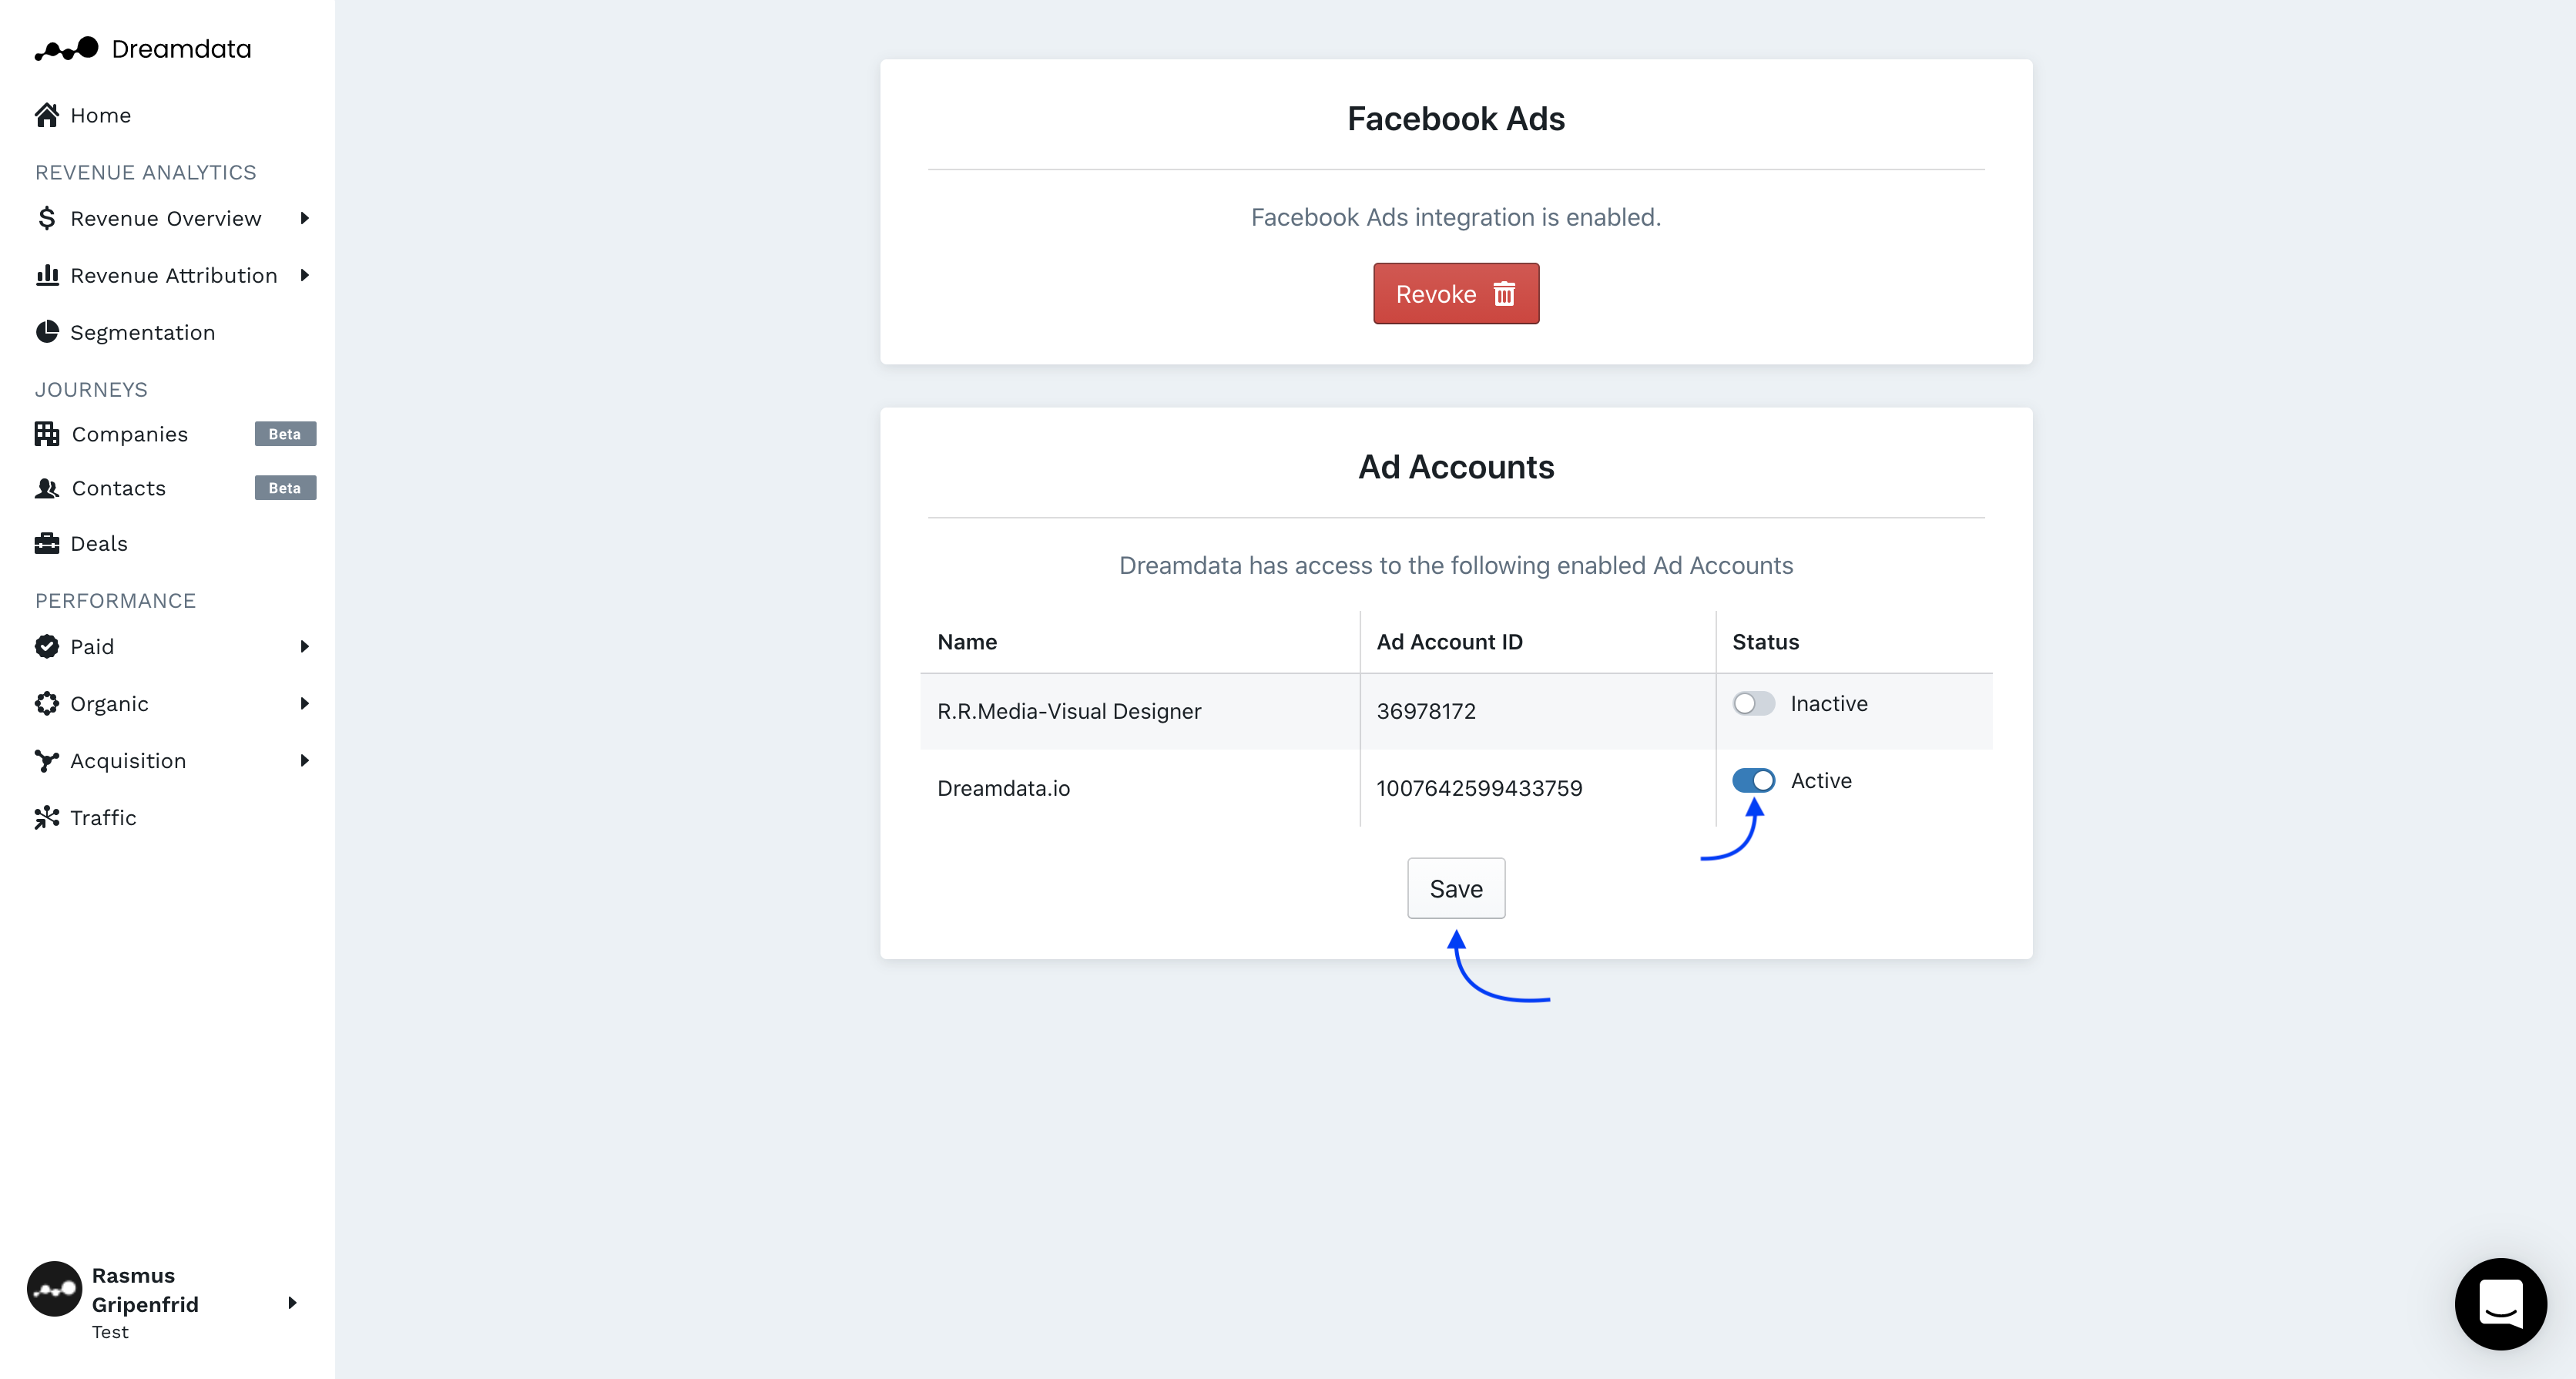Expand the Acquisition submenu arrow
The image size is (2576, 1379).
(x=305, y=760)
